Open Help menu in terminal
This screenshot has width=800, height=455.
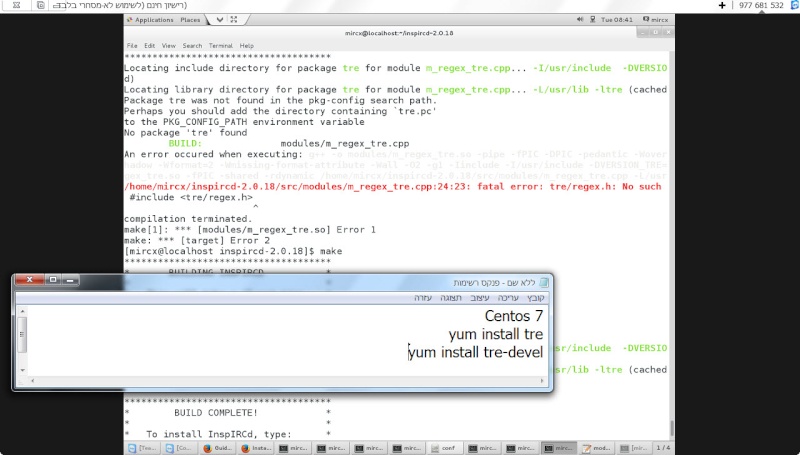click(x=246, y=45)
